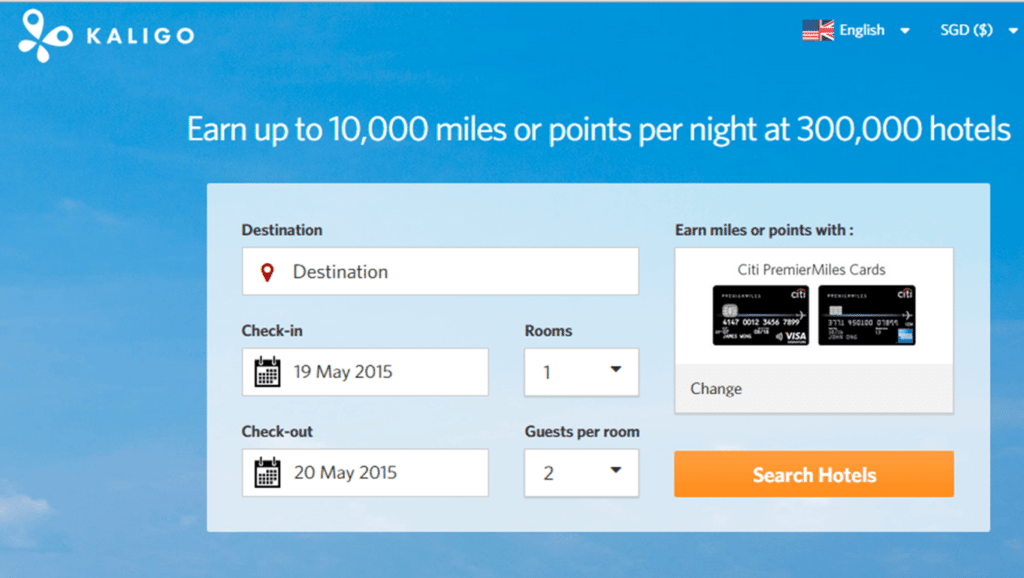The width and height of the screenshot is (1024, 578).
Task: Click the SGD ($) currency label
Action: [966, 30]
